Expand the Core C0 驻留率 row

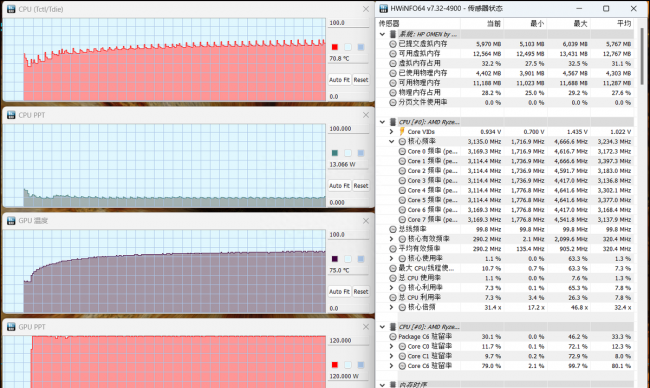pos(391,346)
